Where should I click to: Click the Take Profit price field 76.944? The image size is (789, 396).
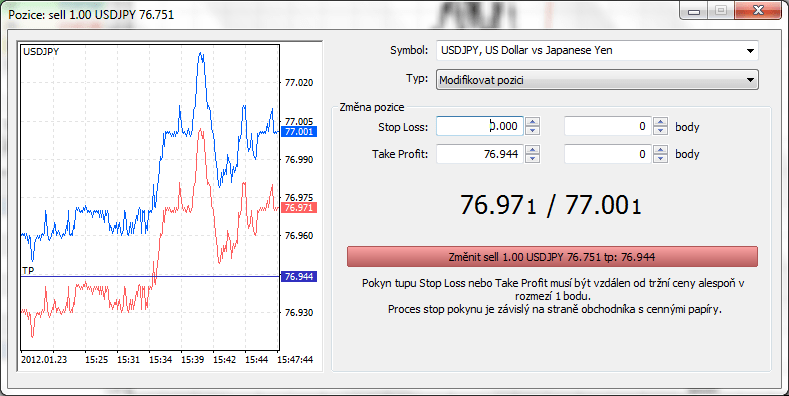pyautogui.click(x=480, y=154)
